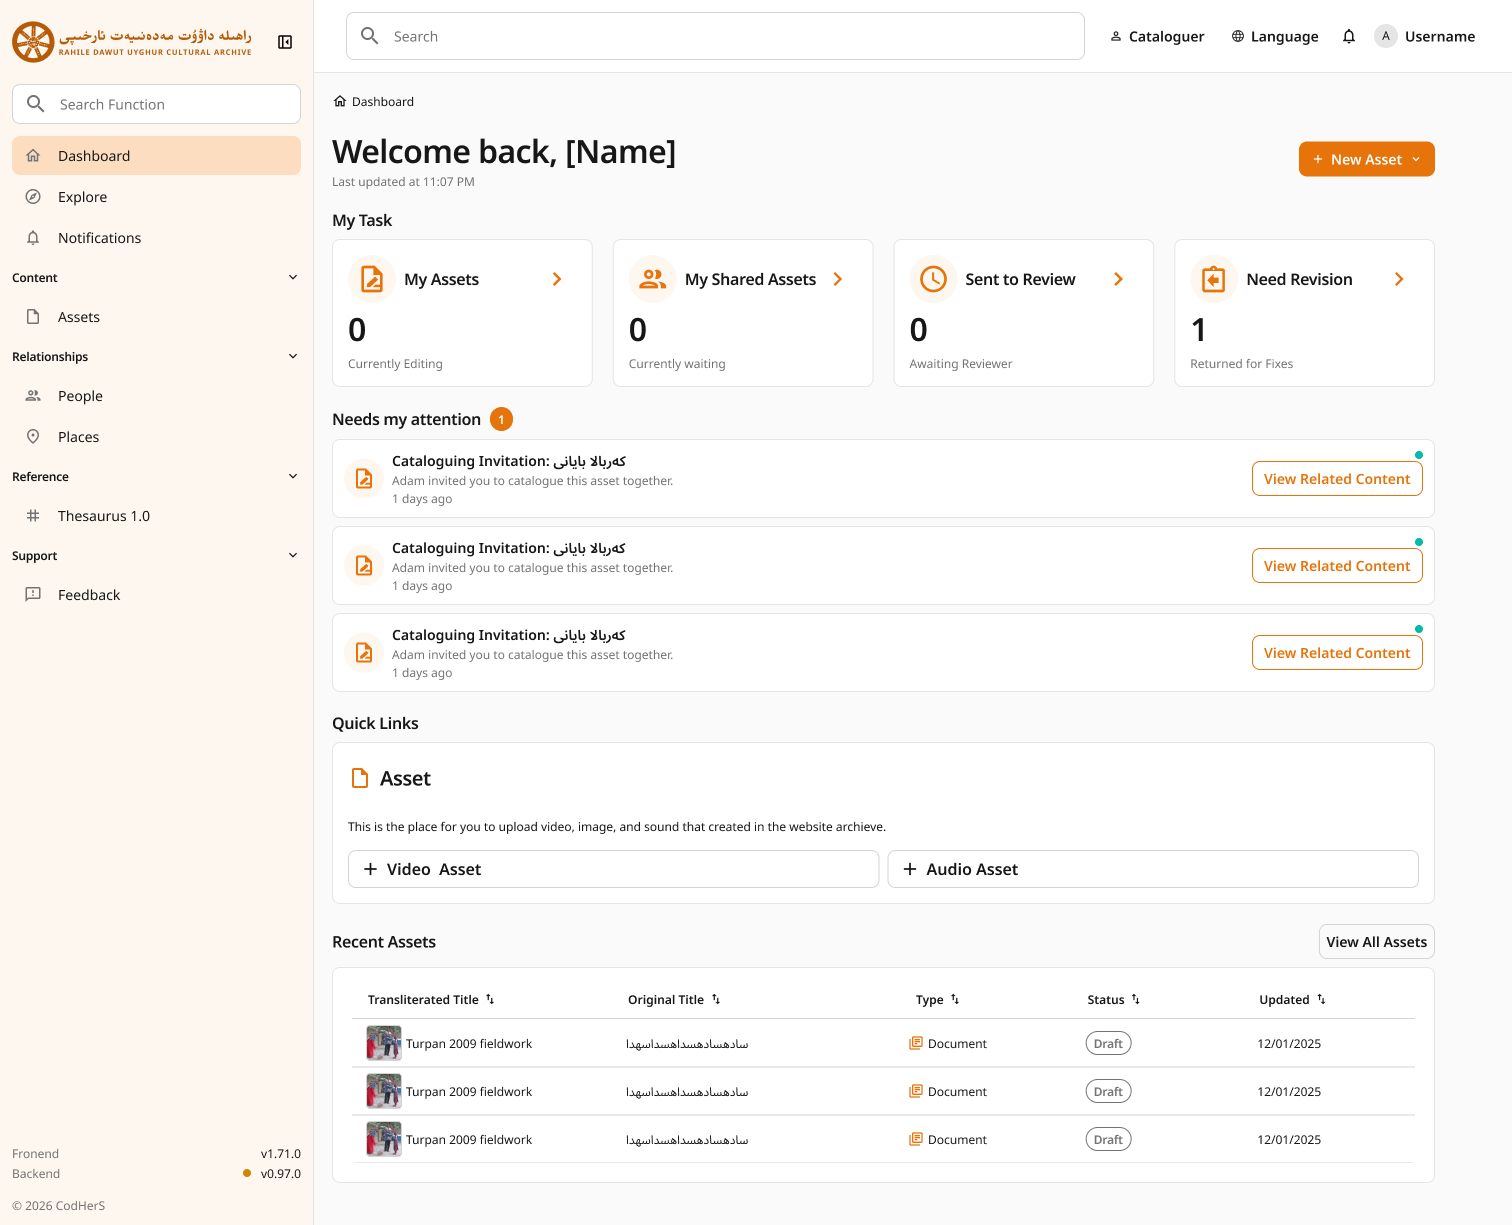
Task: Click View All Assets above the Recent Assets table
Action: 1376,941
